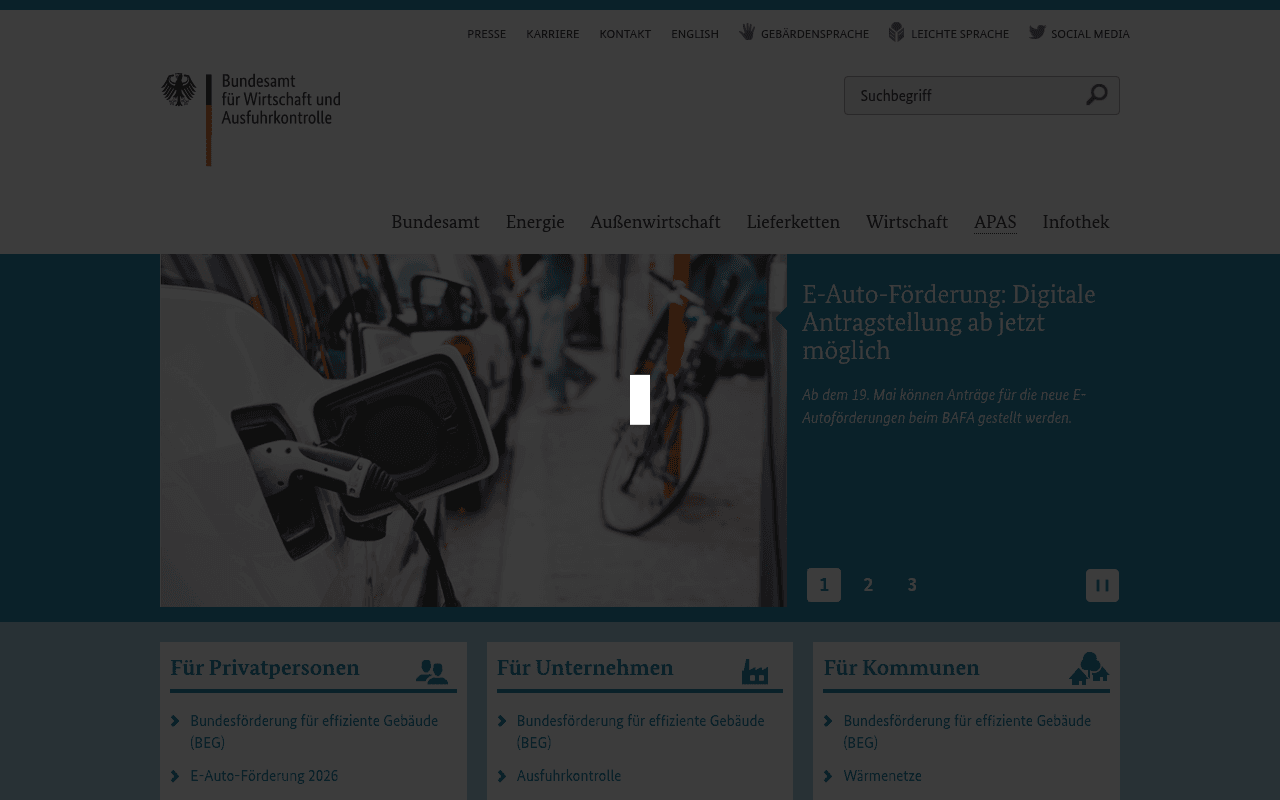
Task: Switch to slide 2 of the carousel
Action: (868, 585)
